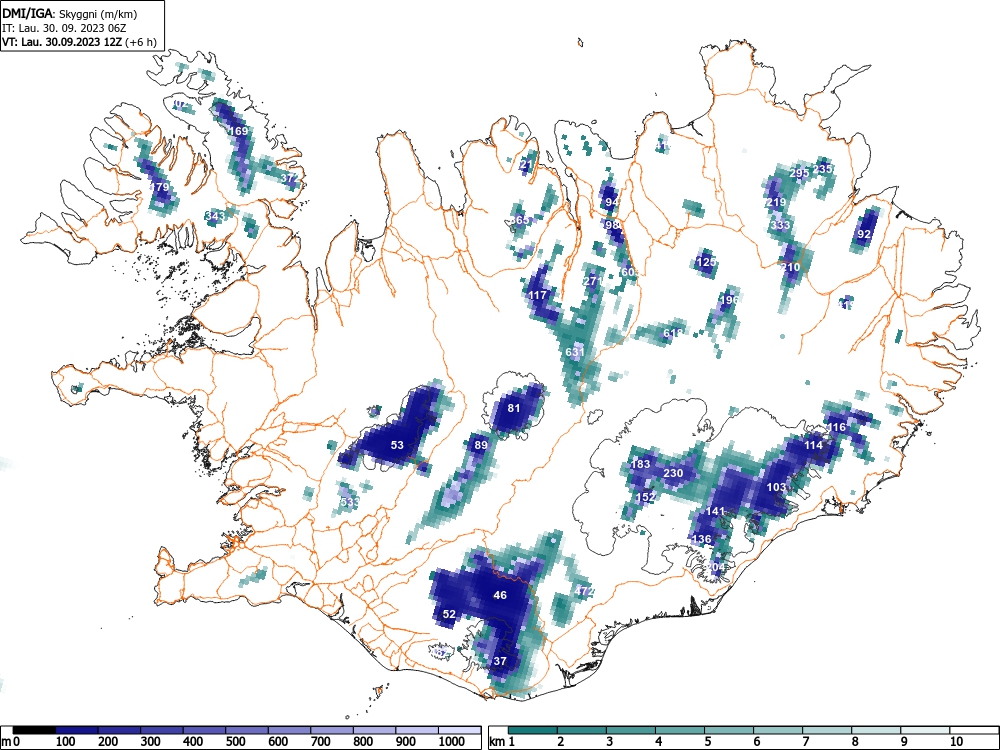Click the '117' visibility value on the map
Viewport: 1000px width, 750px height.
click(x=538, y=295)
